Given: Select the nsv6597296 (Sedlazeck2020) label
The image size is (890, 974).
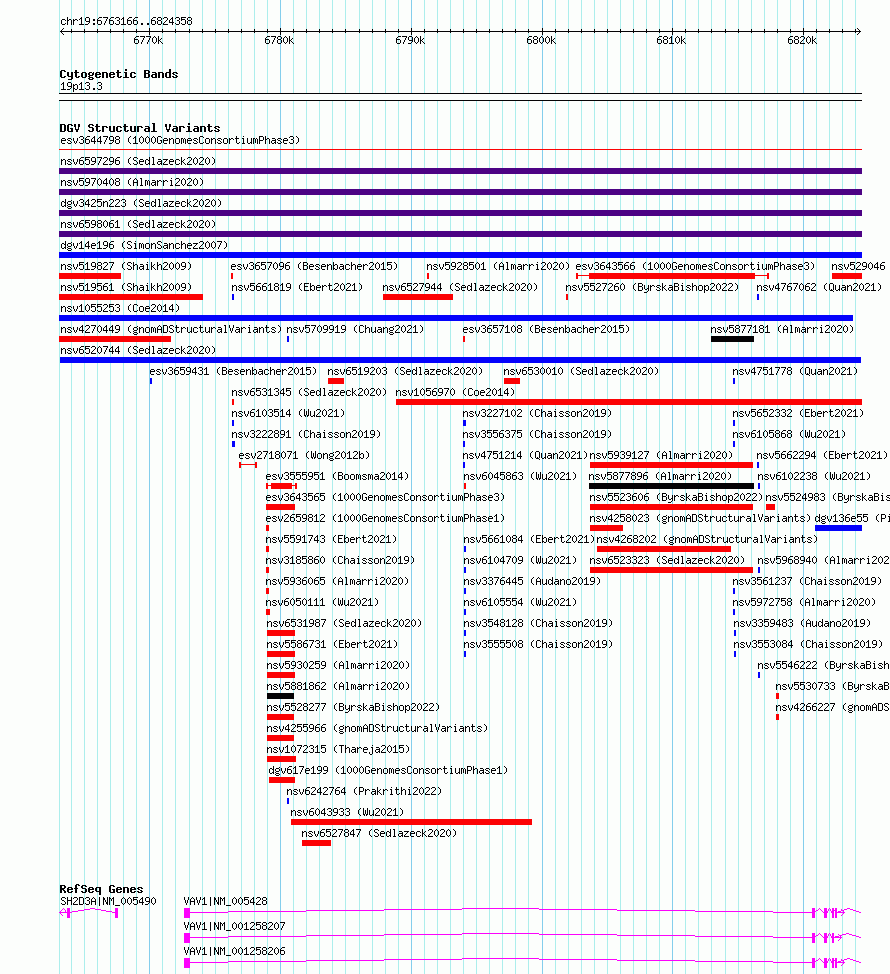Looking at the screenshot, I should (x=138, y=162).
